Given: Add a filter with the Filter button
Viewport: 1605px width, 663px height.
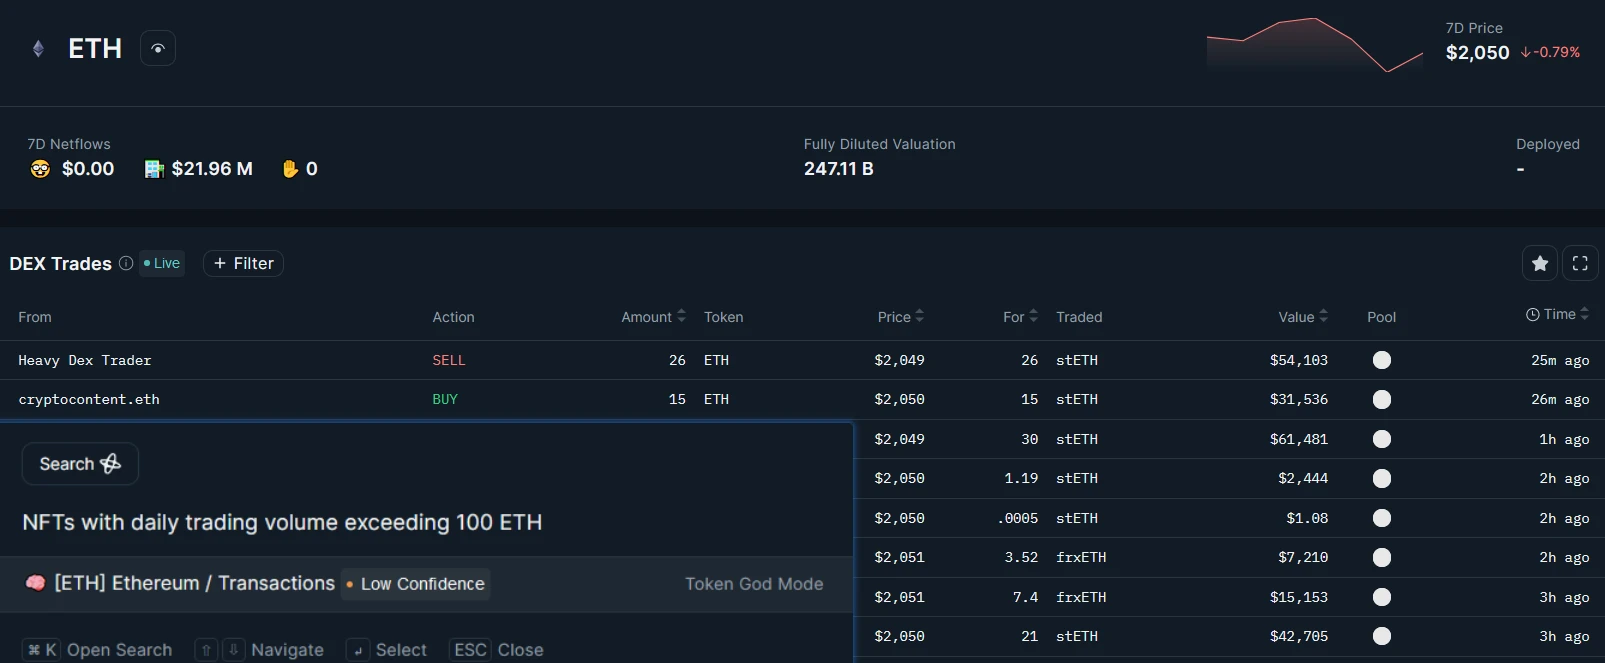Looking at the screenshot, I should coord(244,263).
